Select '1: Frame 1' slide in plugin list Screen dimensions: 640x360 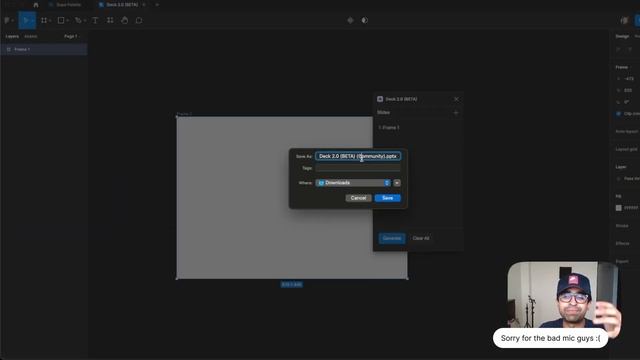[389, 128]
